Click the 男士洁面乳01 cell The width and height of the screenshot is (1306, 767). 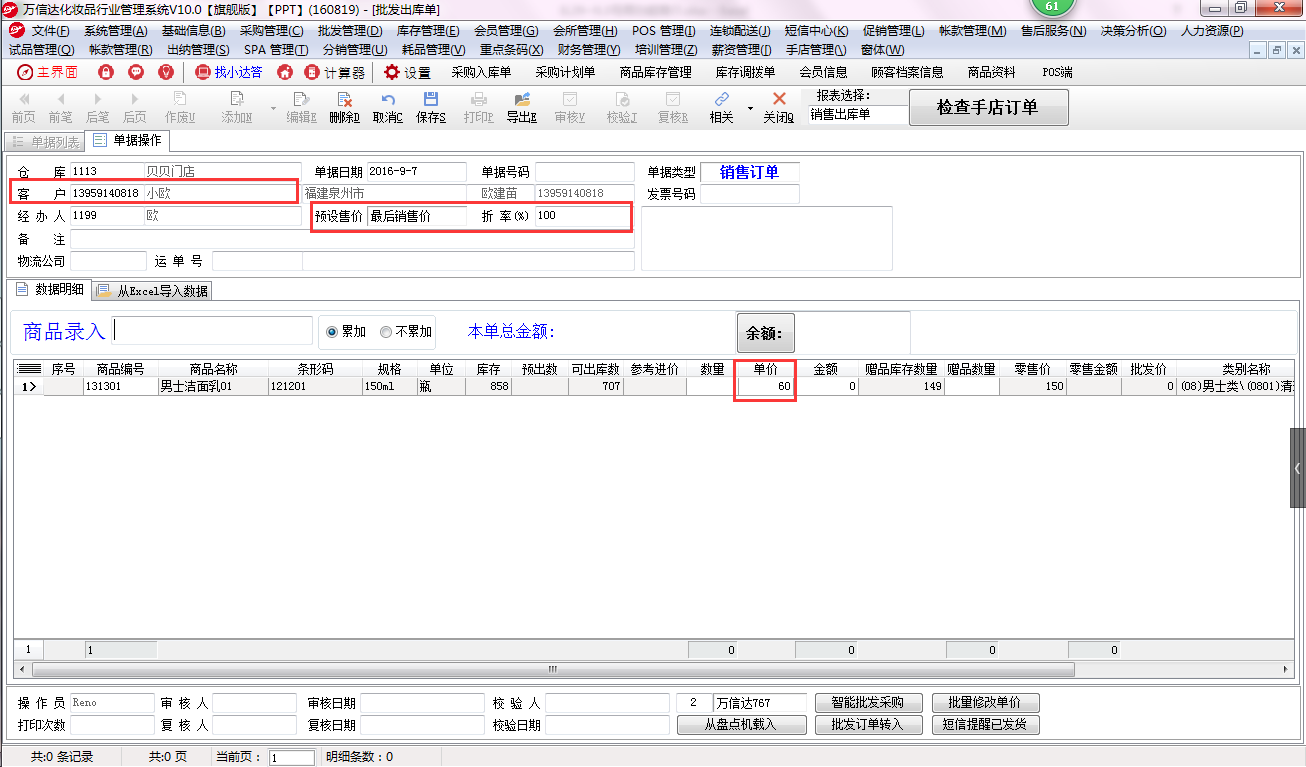(x=213, y=386)
